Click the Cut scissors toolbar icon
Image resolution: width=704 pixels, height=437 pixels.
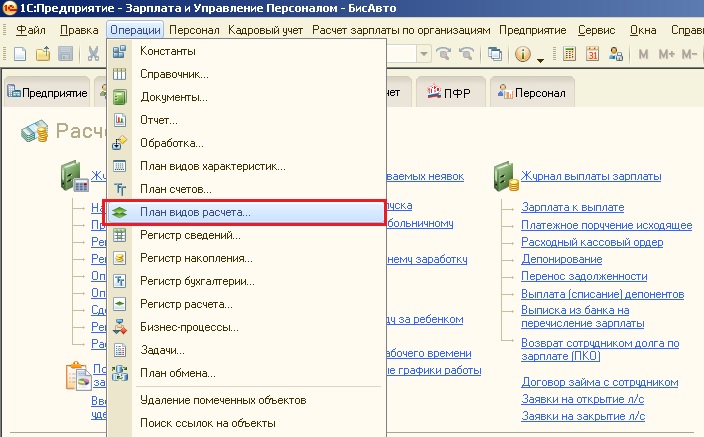click(x=93, y=54)
